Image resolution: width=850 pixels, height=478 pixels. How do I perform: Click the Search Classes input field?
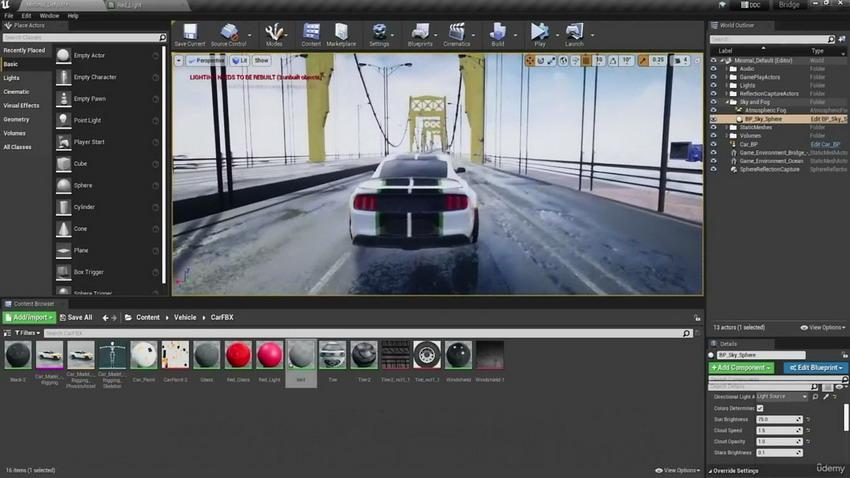pos(84,37)
